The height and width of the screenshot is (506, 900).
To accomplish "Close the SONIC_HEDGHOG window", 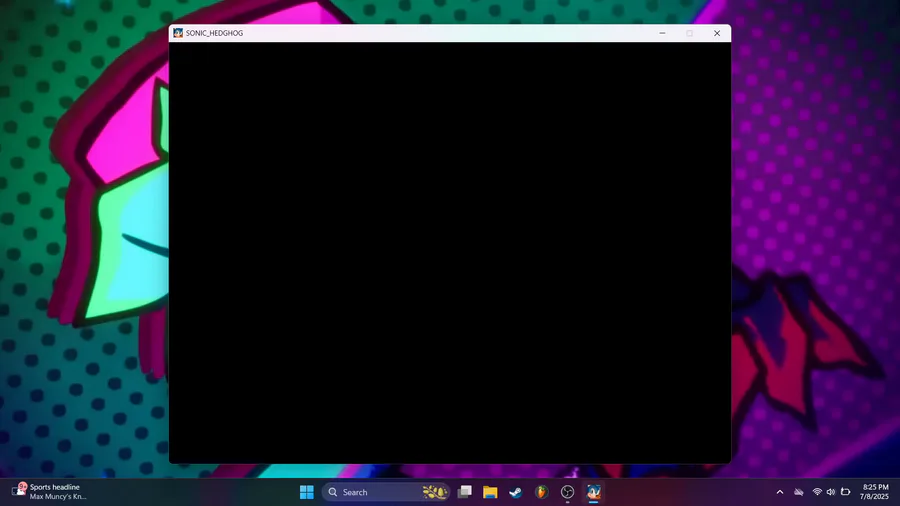I will click(x=717, y=33).
